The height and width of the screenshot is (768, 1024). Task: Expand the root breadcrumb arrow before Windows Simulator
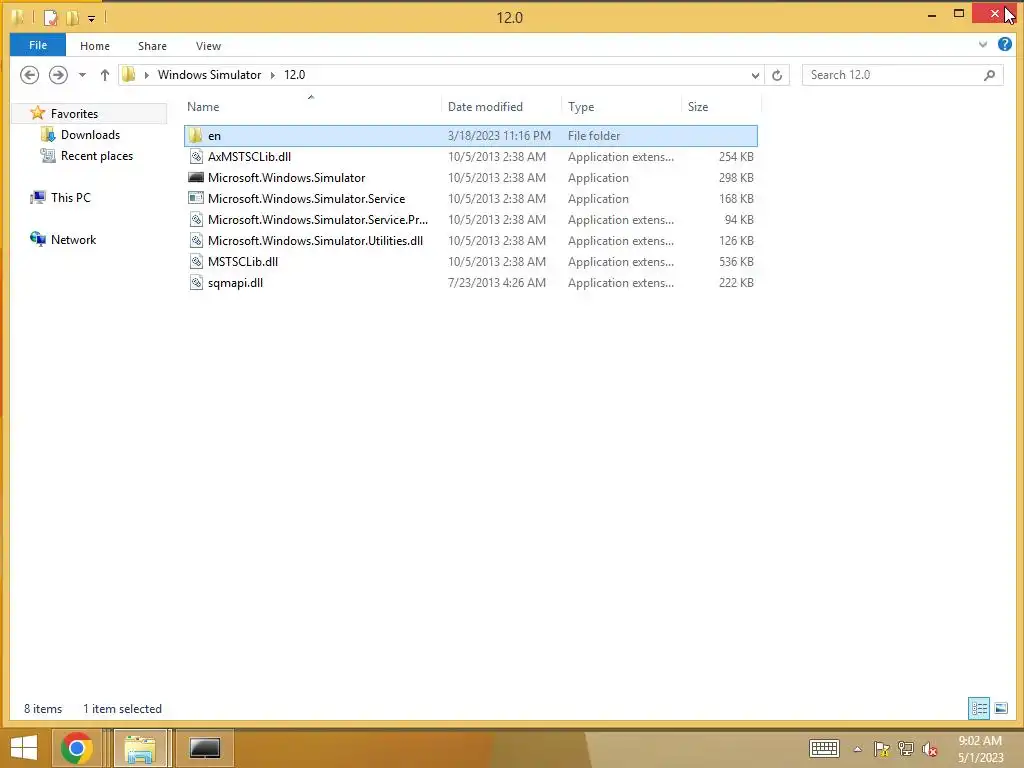pos(146,75)
